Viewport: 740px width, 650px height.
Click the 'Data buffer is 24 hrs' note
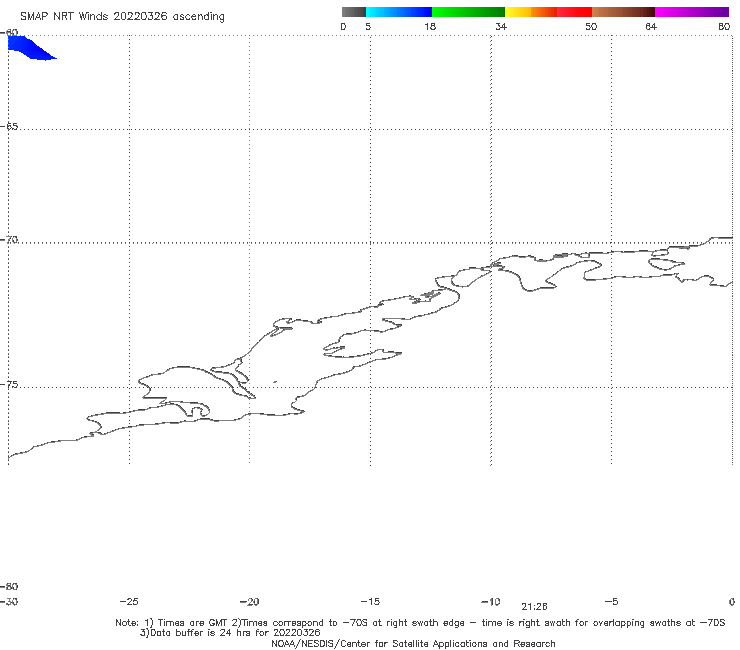pos(230,633)
